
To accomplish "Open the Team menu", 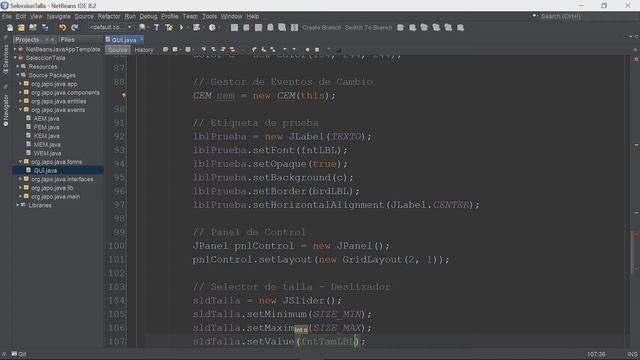I will pyautogui.click(x=190, y=16).
